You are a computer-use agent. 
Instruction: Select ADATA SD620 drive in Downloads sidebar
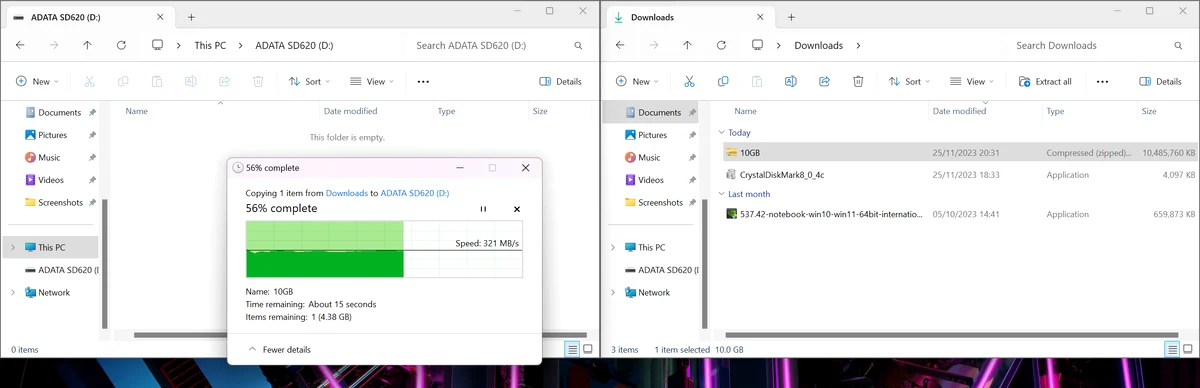(661, 270)
